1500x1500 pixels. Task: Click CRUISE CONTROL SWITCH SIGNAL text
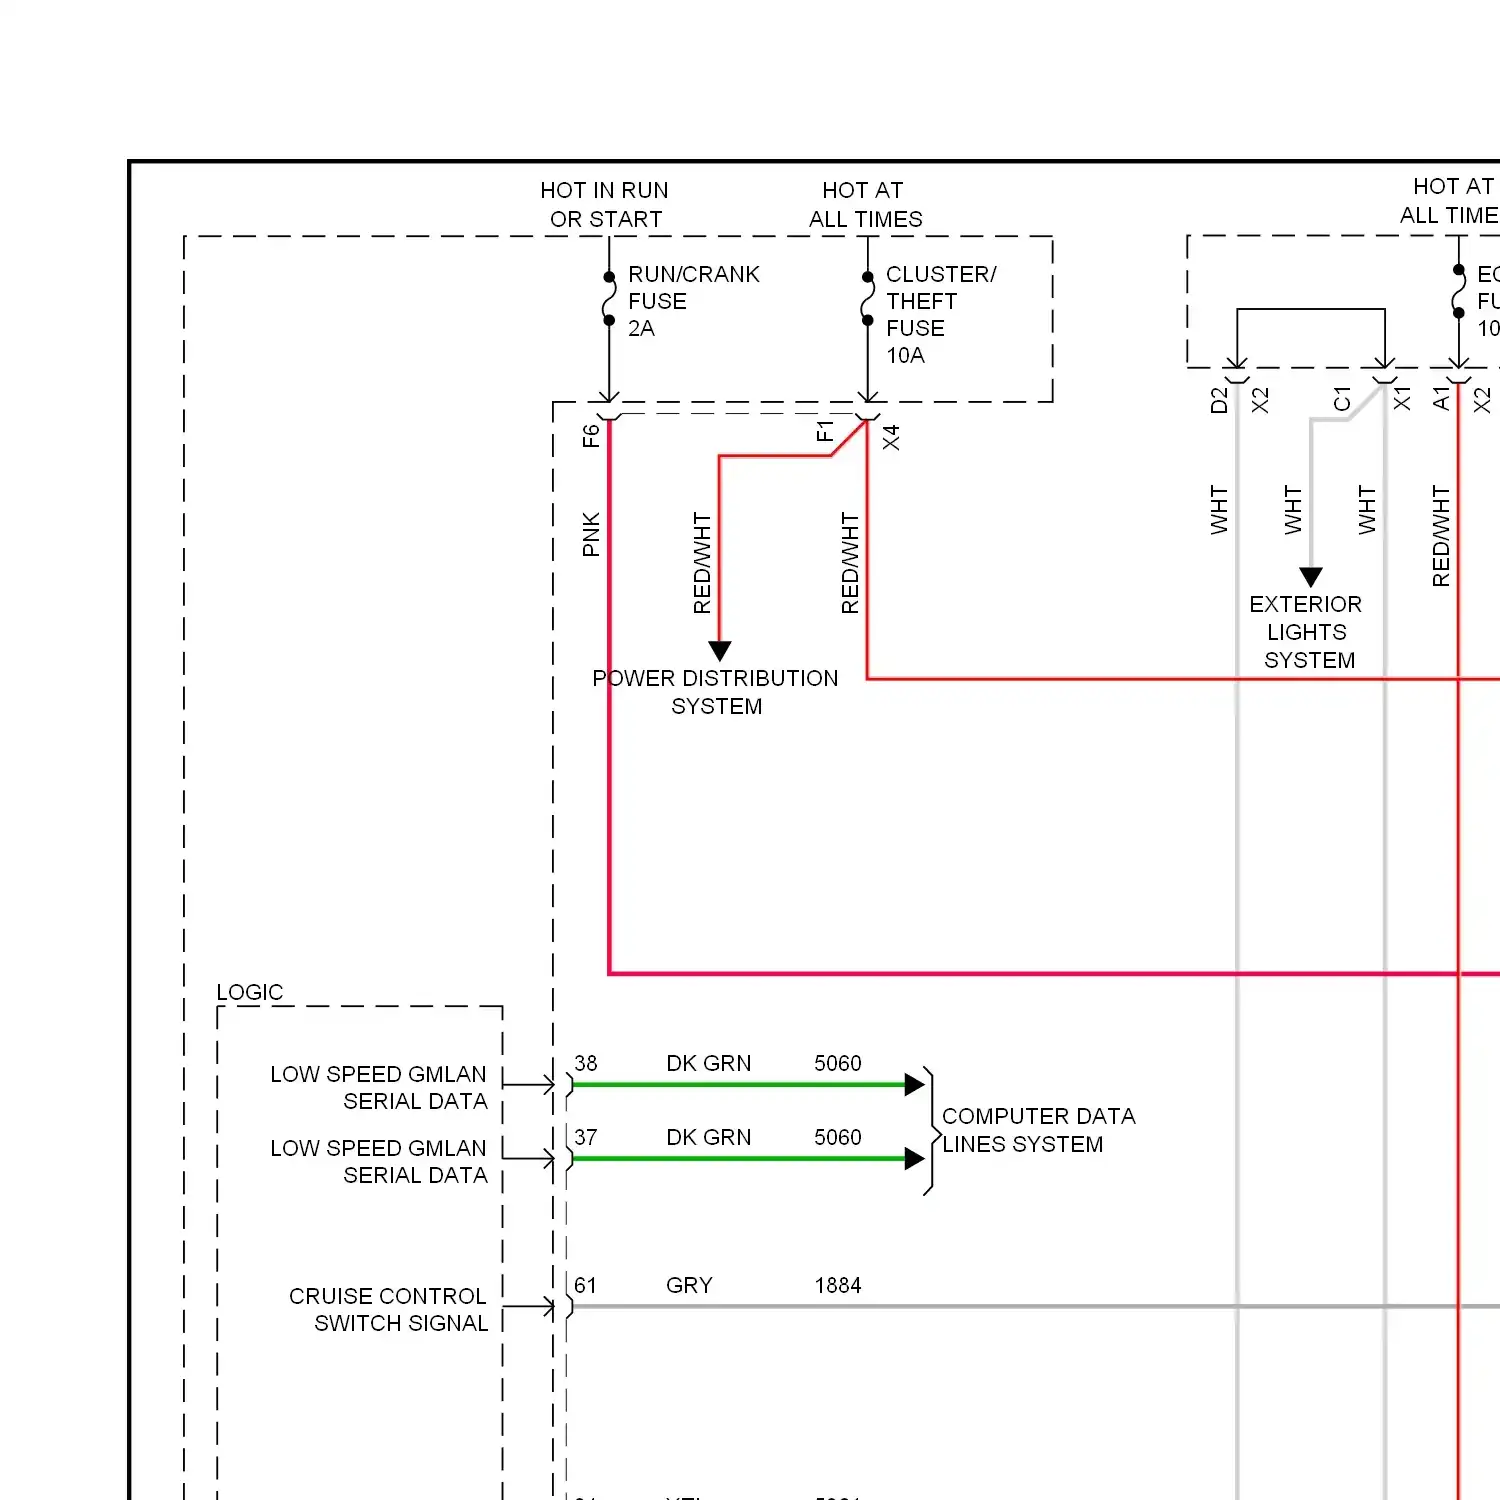pos(388,1309)
